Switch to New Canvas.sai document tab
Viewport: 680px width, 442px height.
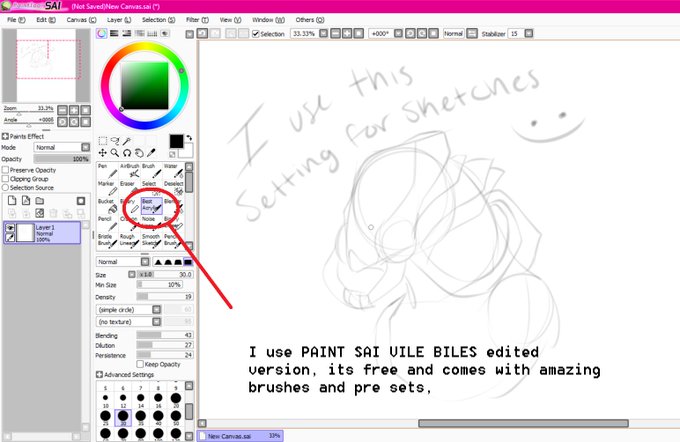pyautogui.click(x=241, y=436)
